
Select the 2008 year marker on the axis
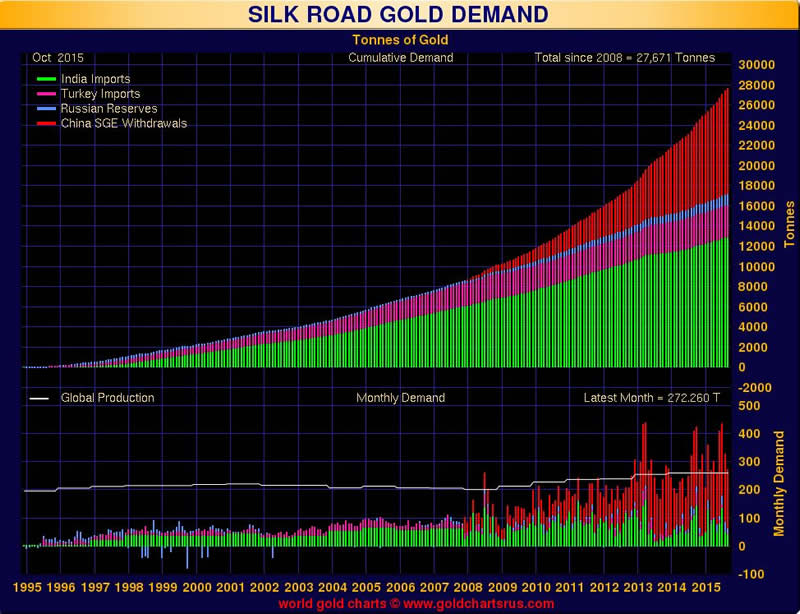(468, 588)
